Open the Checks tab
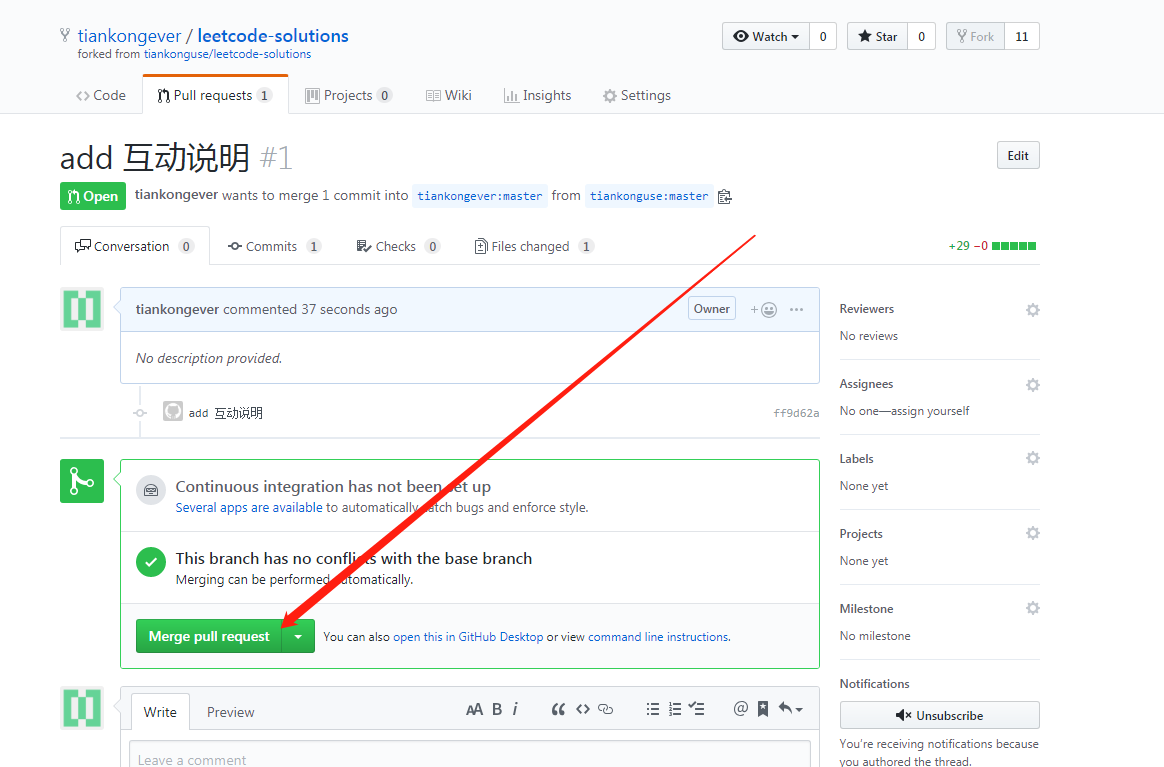This screenshot has width=1164, height=767. pos(398,246)
